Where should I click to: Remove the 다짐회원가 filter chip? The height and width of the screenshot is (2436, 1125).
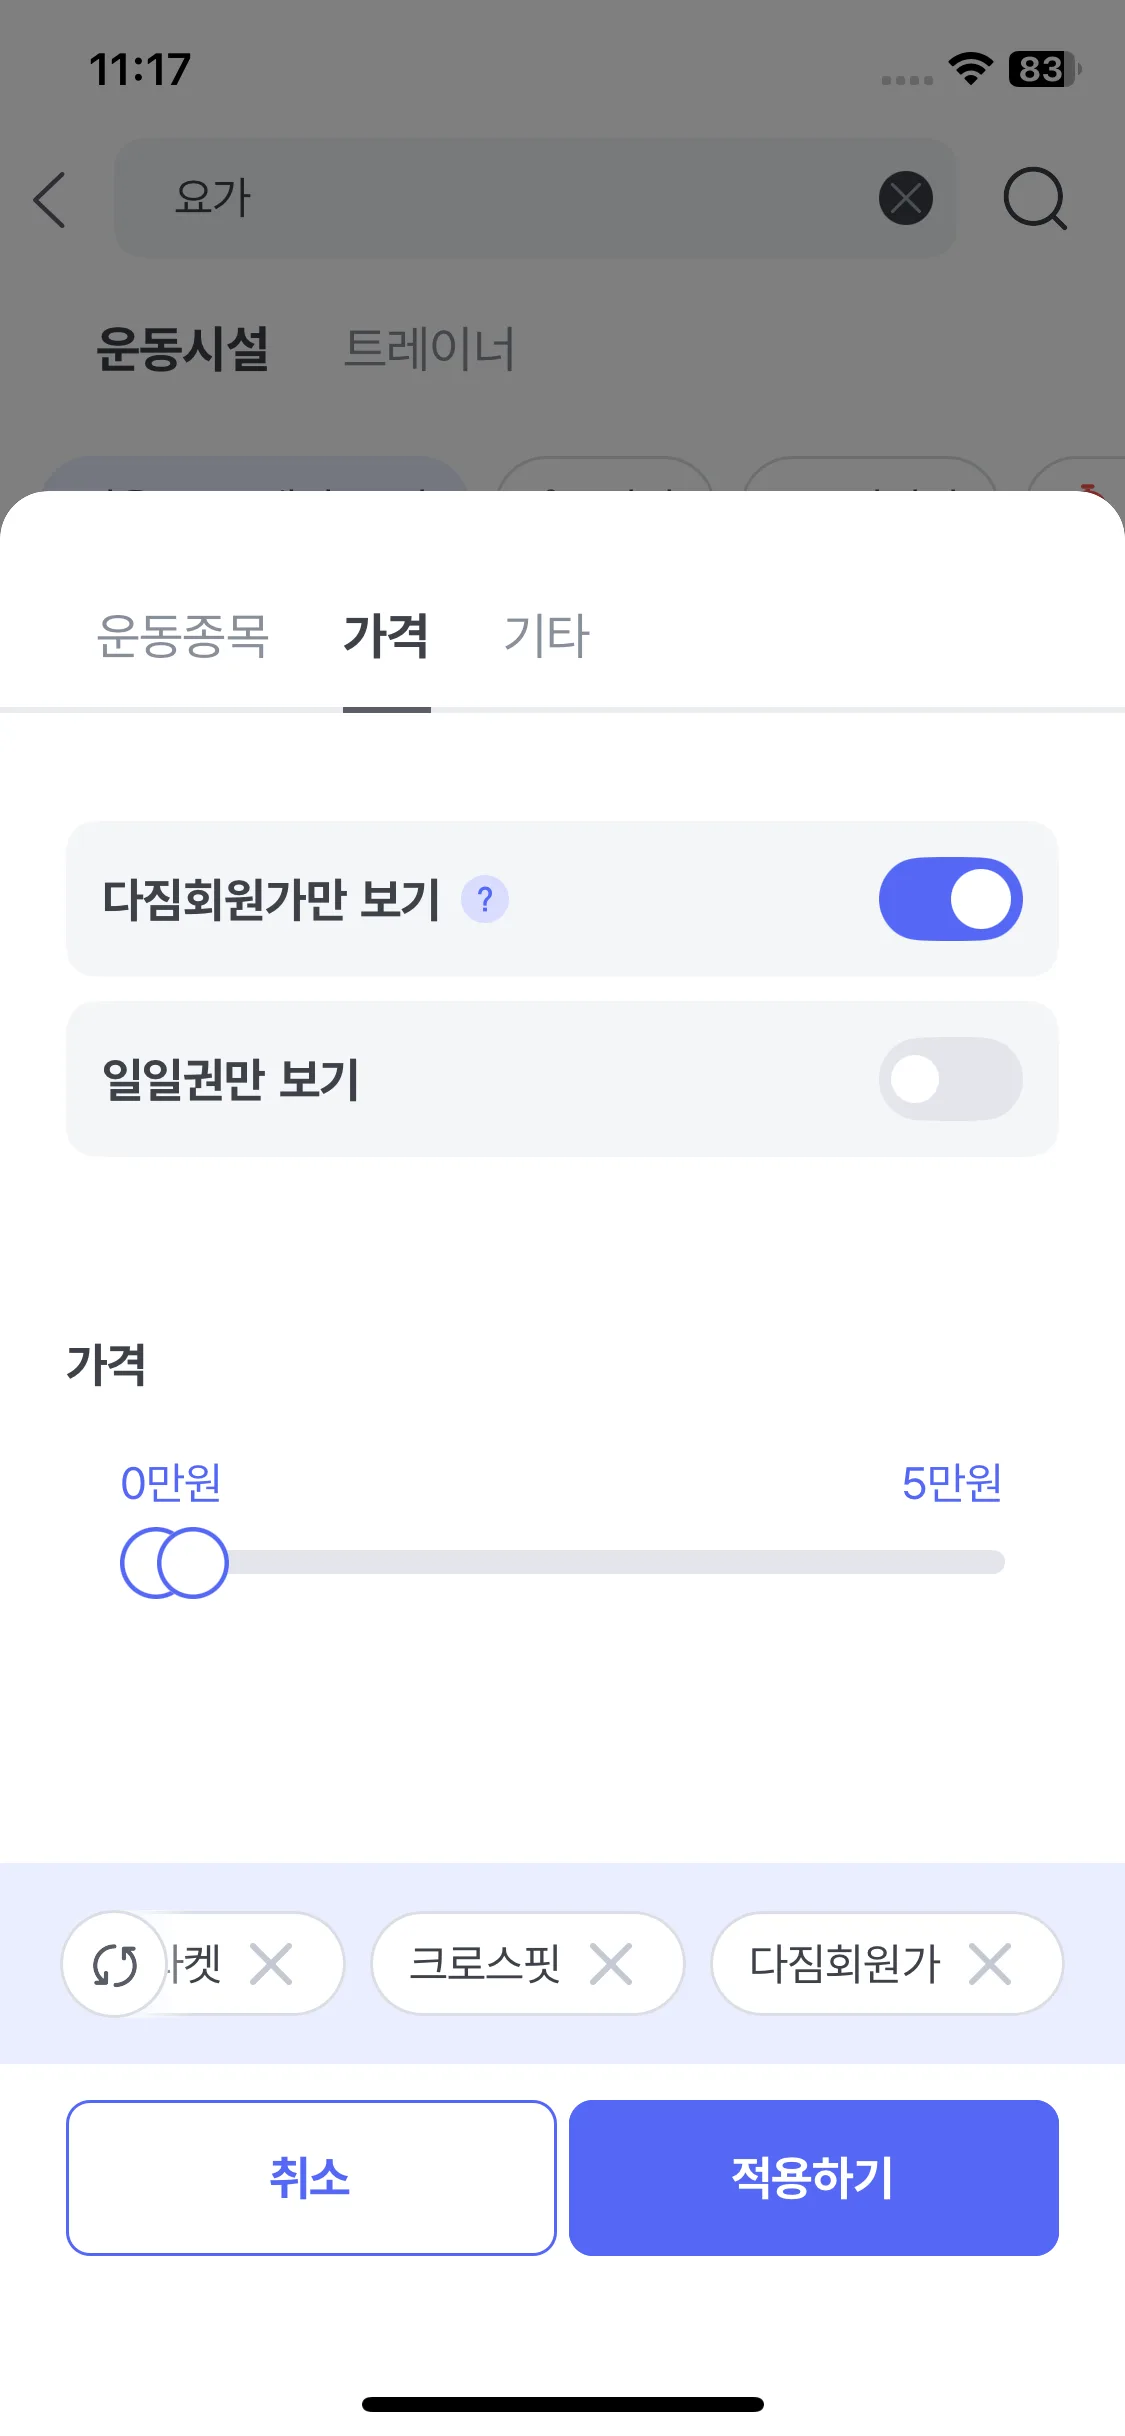tap(990, 1964)
